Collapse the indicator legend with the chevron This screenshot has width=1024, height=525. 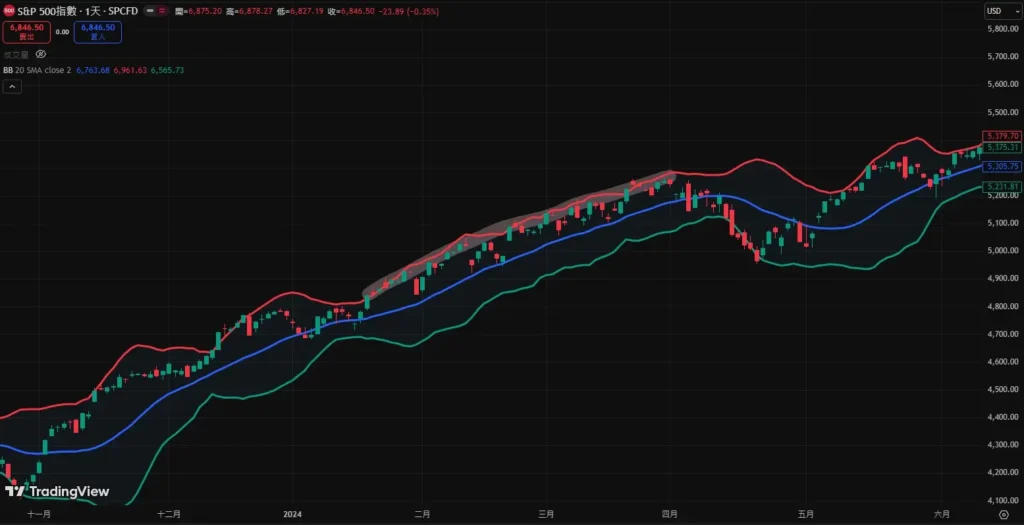coord(11,87)
